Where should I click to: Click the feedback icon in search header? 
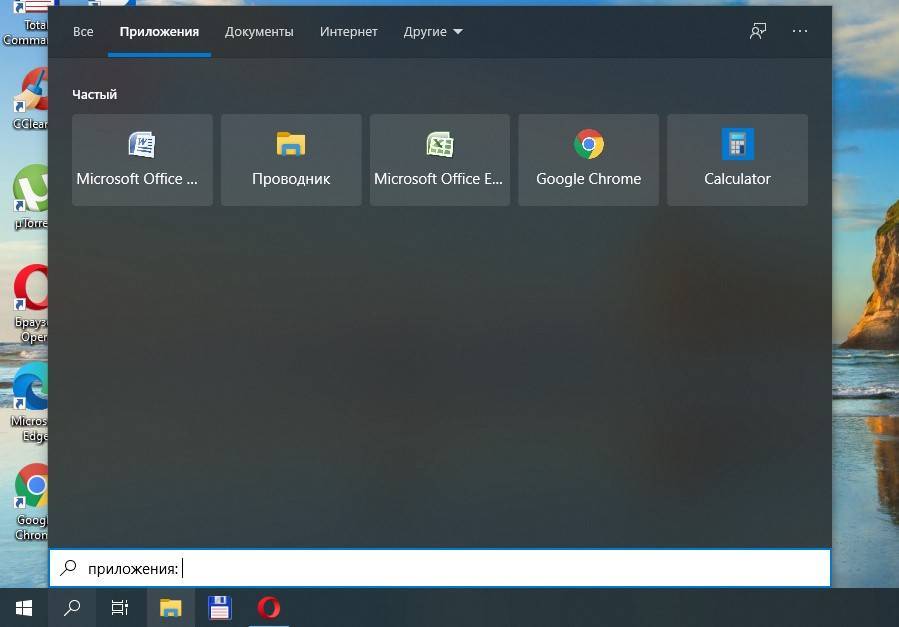(758, 31)
